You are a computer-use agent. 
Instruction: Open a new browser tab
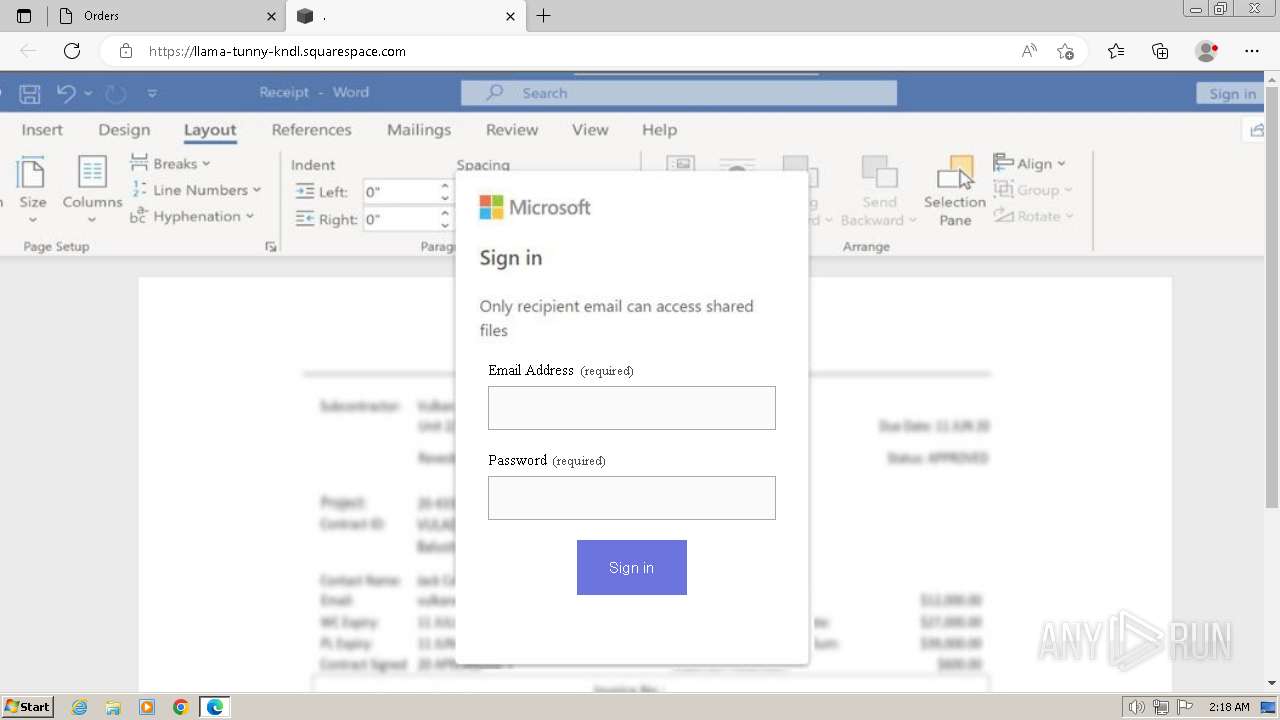click(544, 16)
